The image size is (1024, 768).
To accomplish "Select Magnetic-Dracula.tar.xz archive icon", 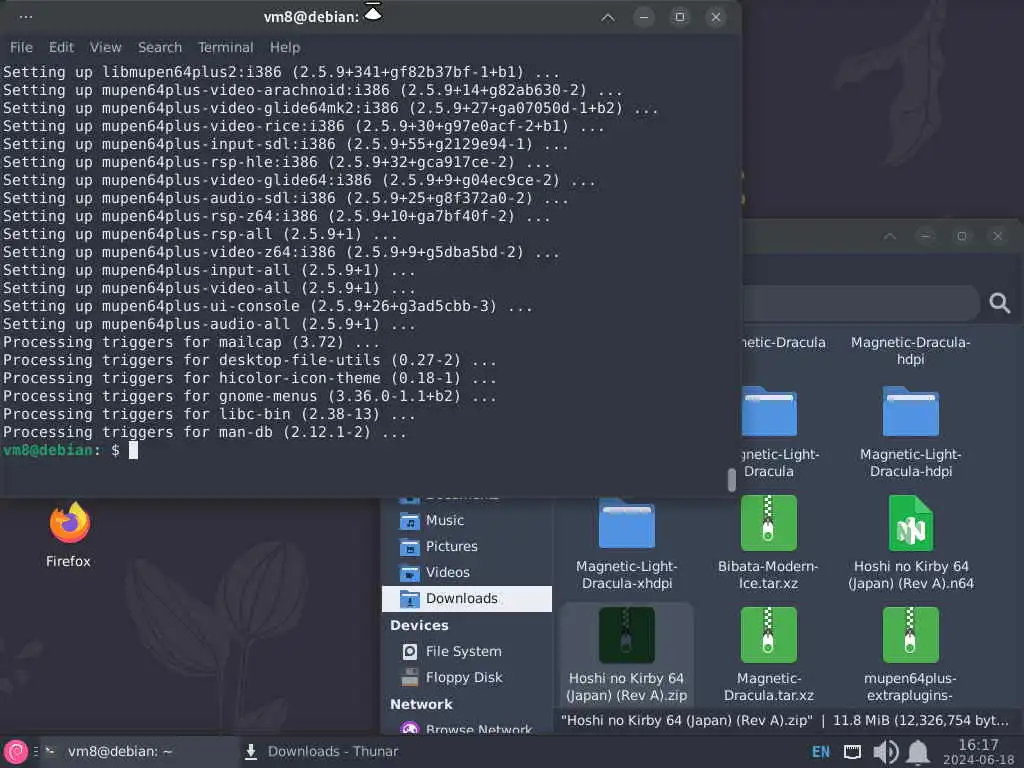I will coord(768,635).
